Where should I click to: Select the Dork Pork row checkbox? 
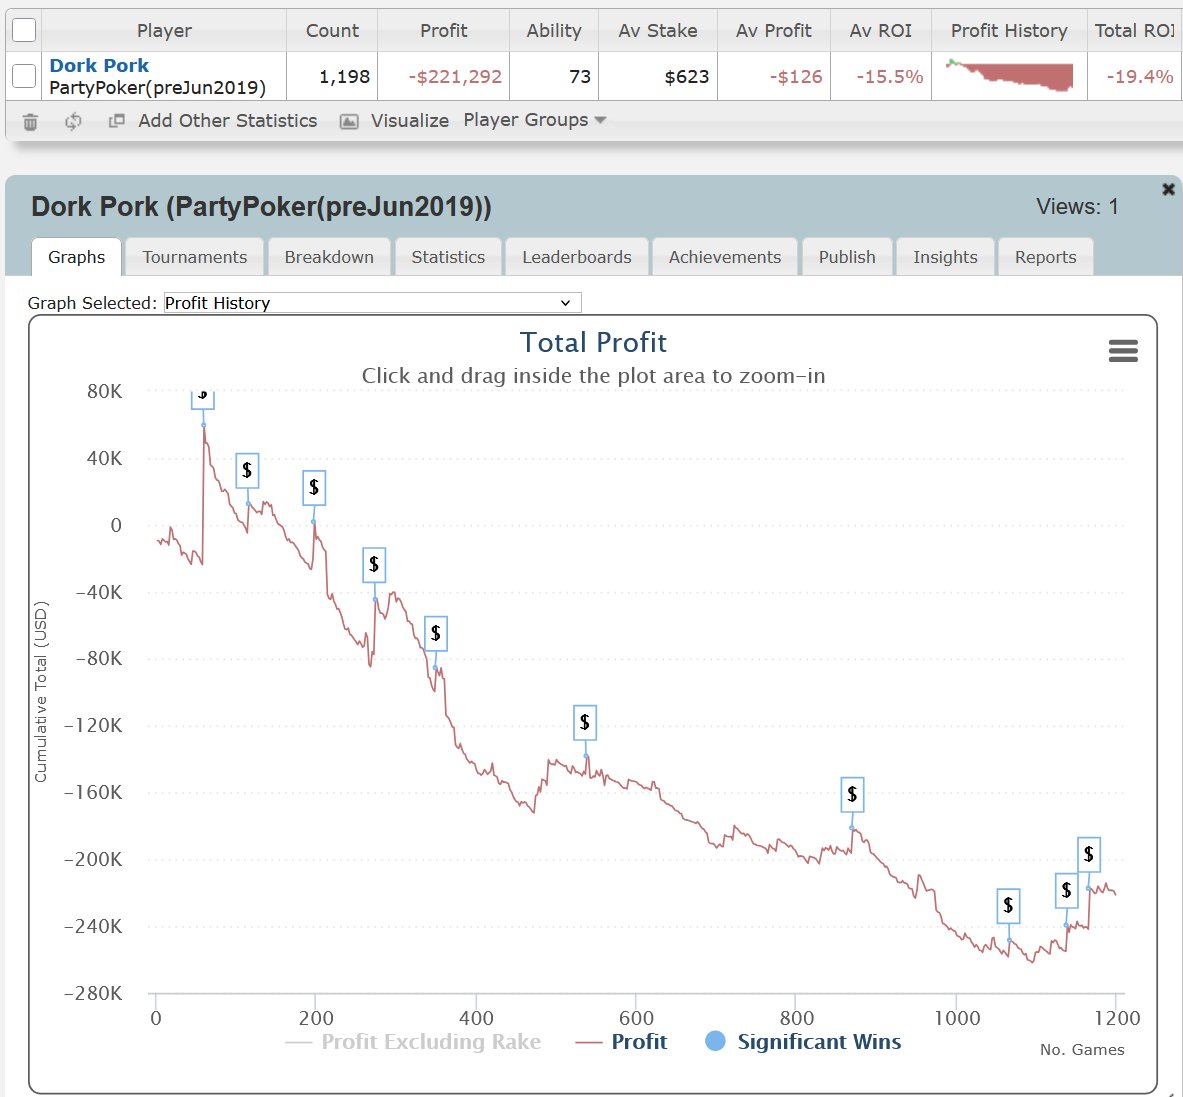click(22, 76)
